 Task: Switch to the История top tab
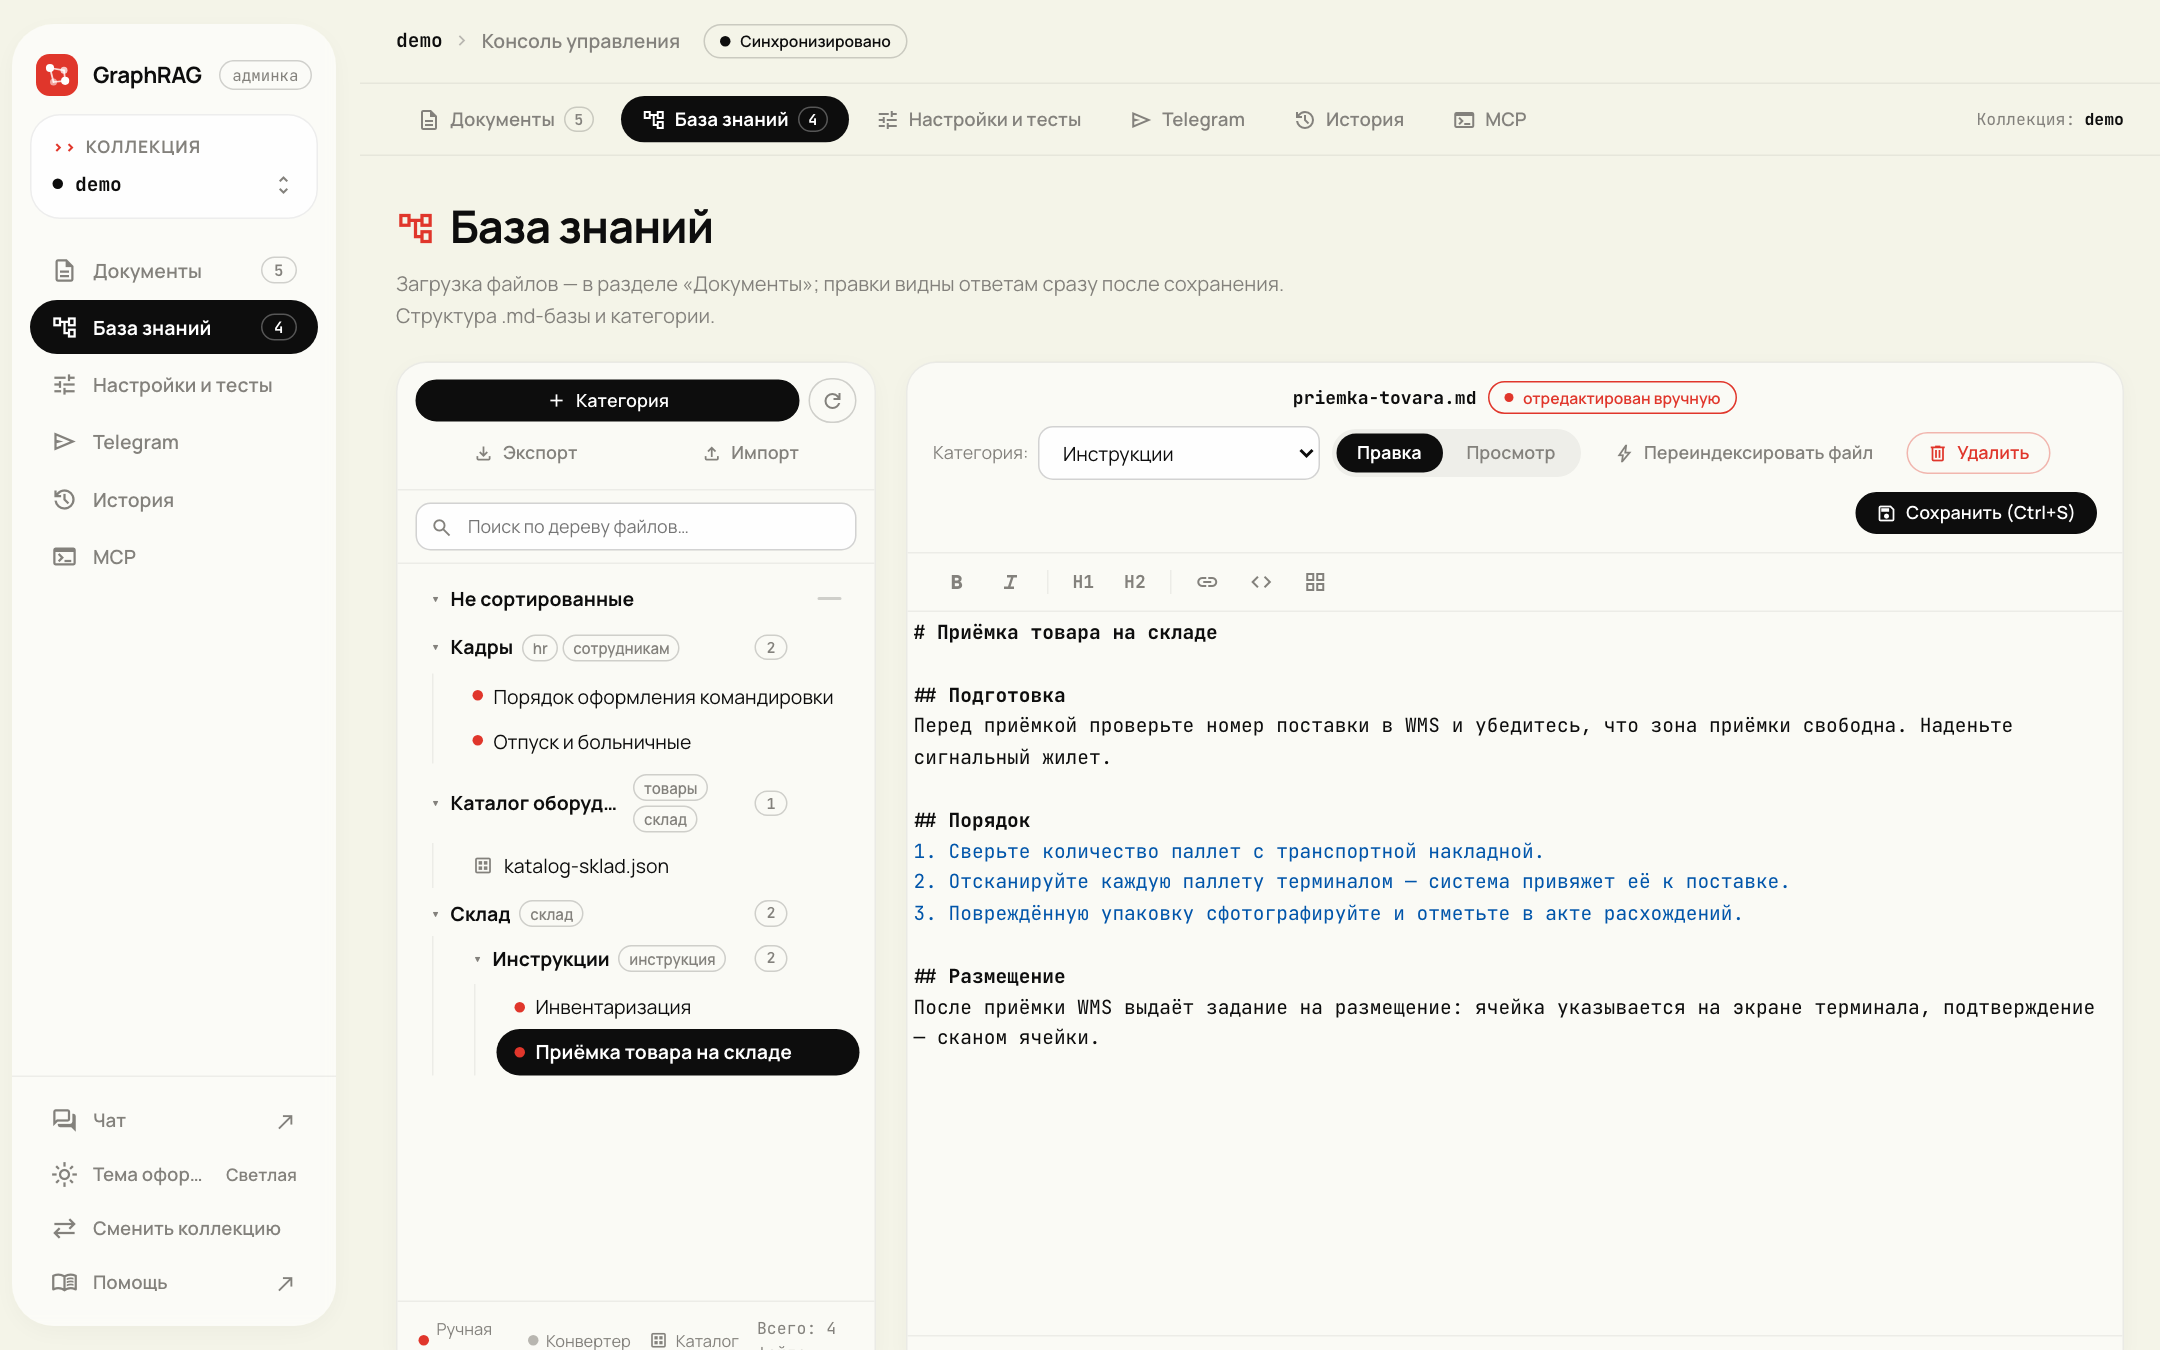point(1349,119)
